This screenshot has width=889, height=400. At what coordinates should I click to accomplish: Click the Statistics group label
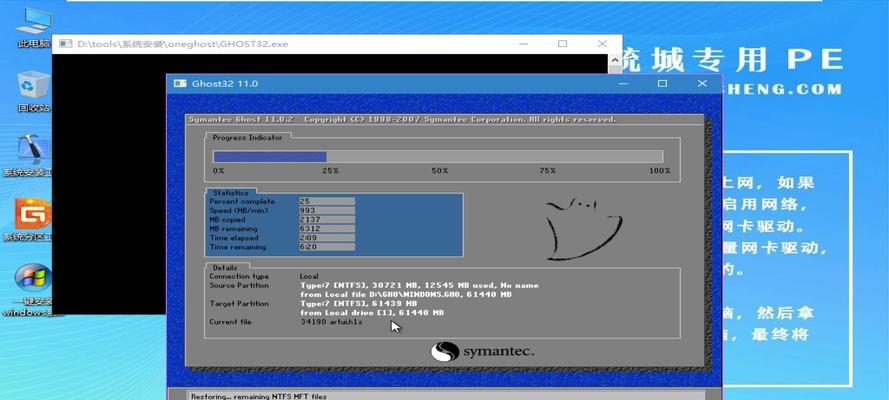tap(231, 193)
